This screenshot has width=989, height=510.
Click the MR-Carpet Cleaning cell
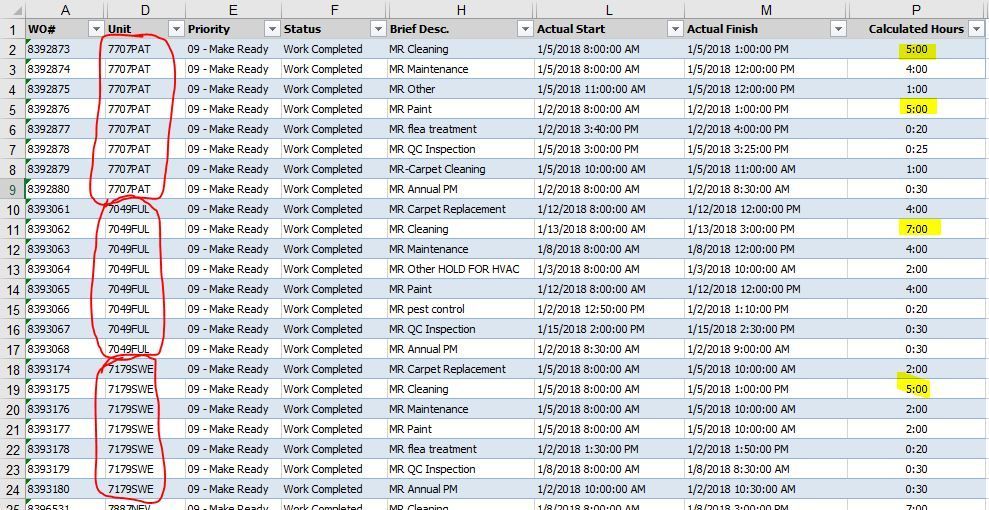(x=461, y=169)
